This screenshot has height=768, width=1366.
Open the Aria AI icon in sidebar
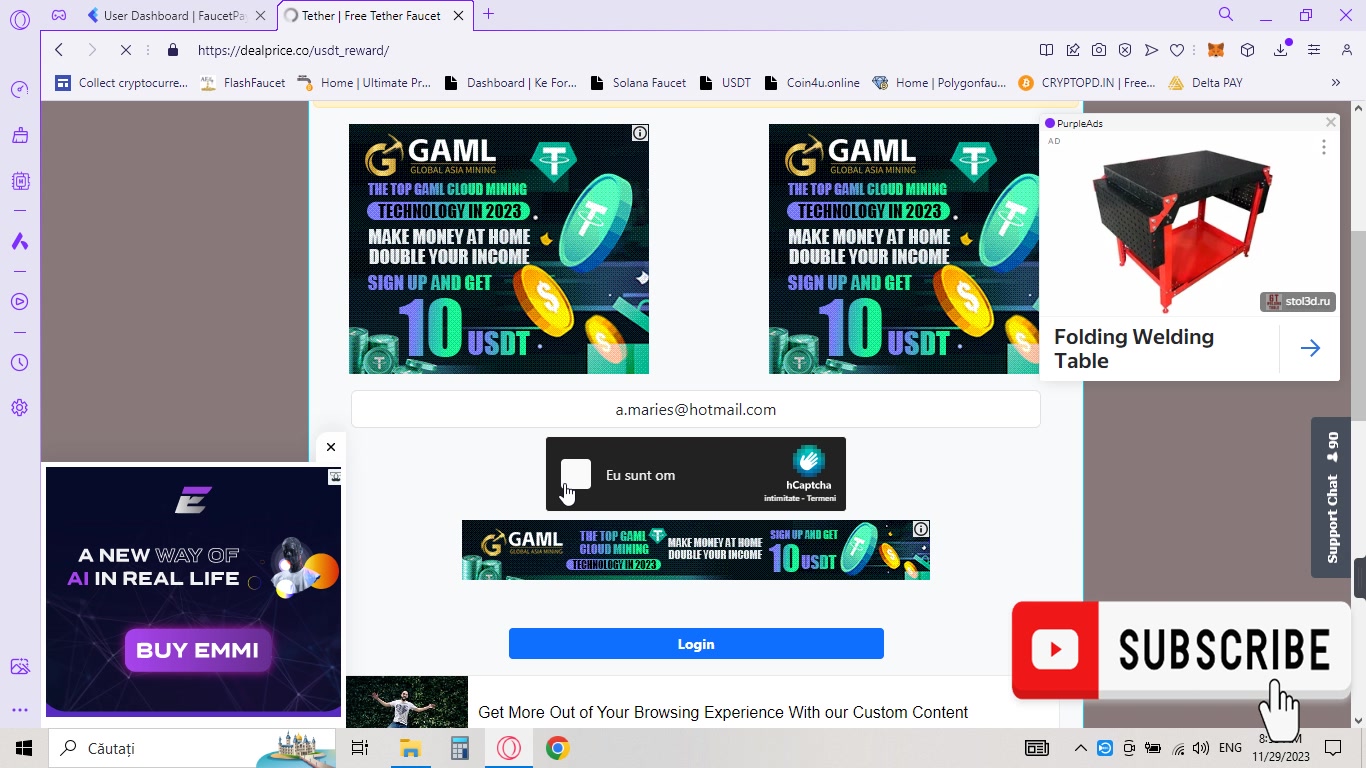click(19, 241)
